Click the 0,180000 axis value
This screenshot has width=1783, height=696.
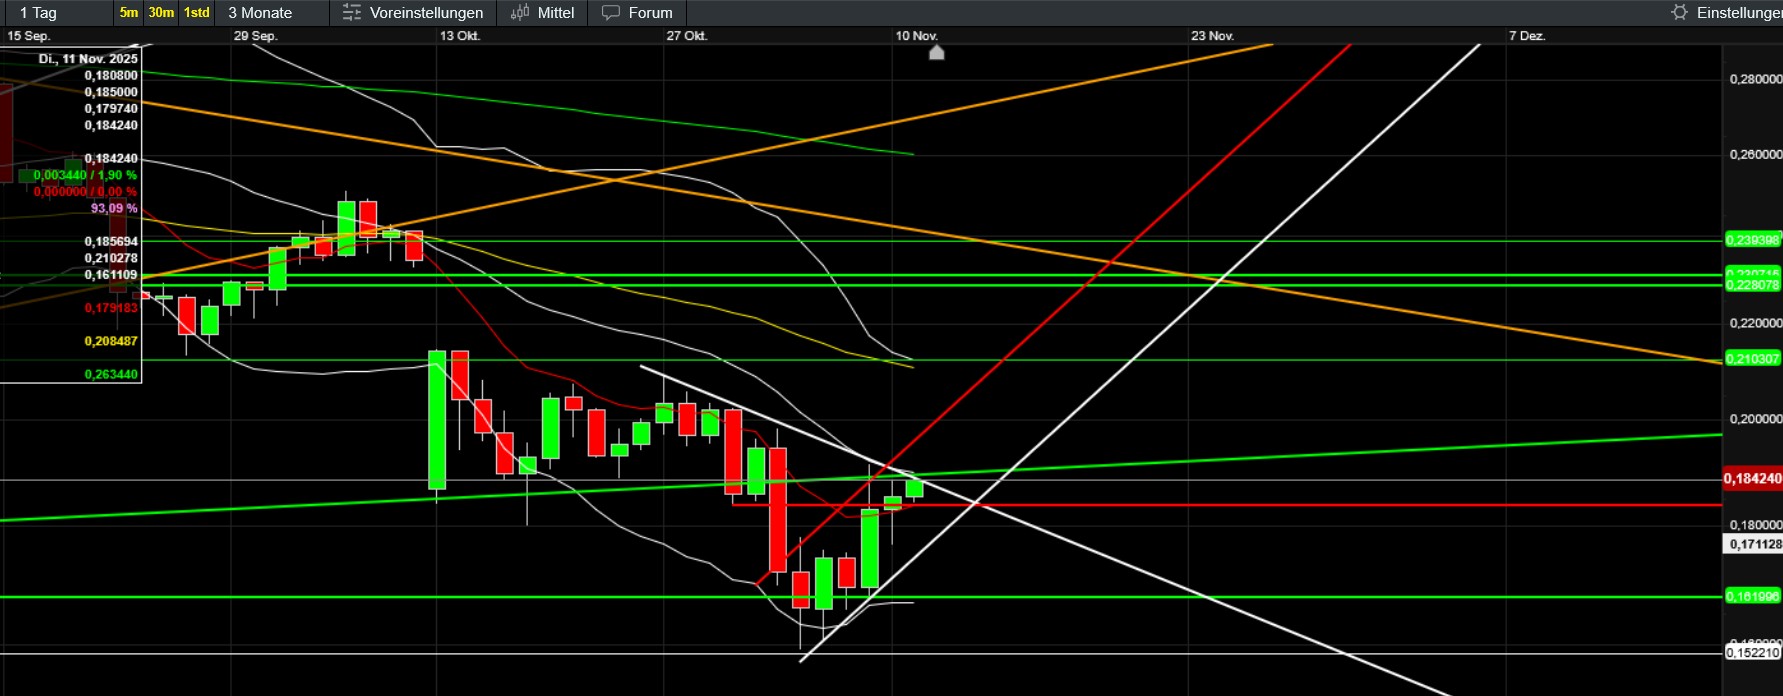(1755, 525)
